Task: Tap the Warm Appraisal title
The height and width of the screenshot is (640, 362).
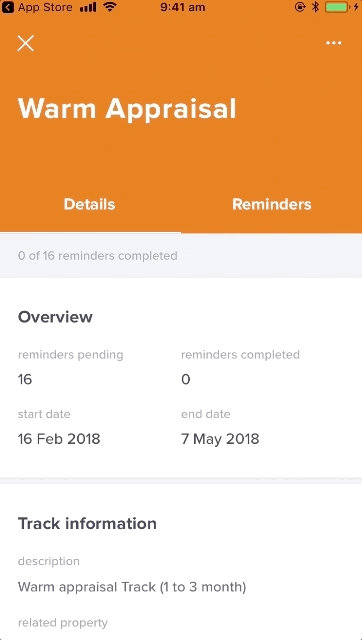Action: click(x=127, y=109)
